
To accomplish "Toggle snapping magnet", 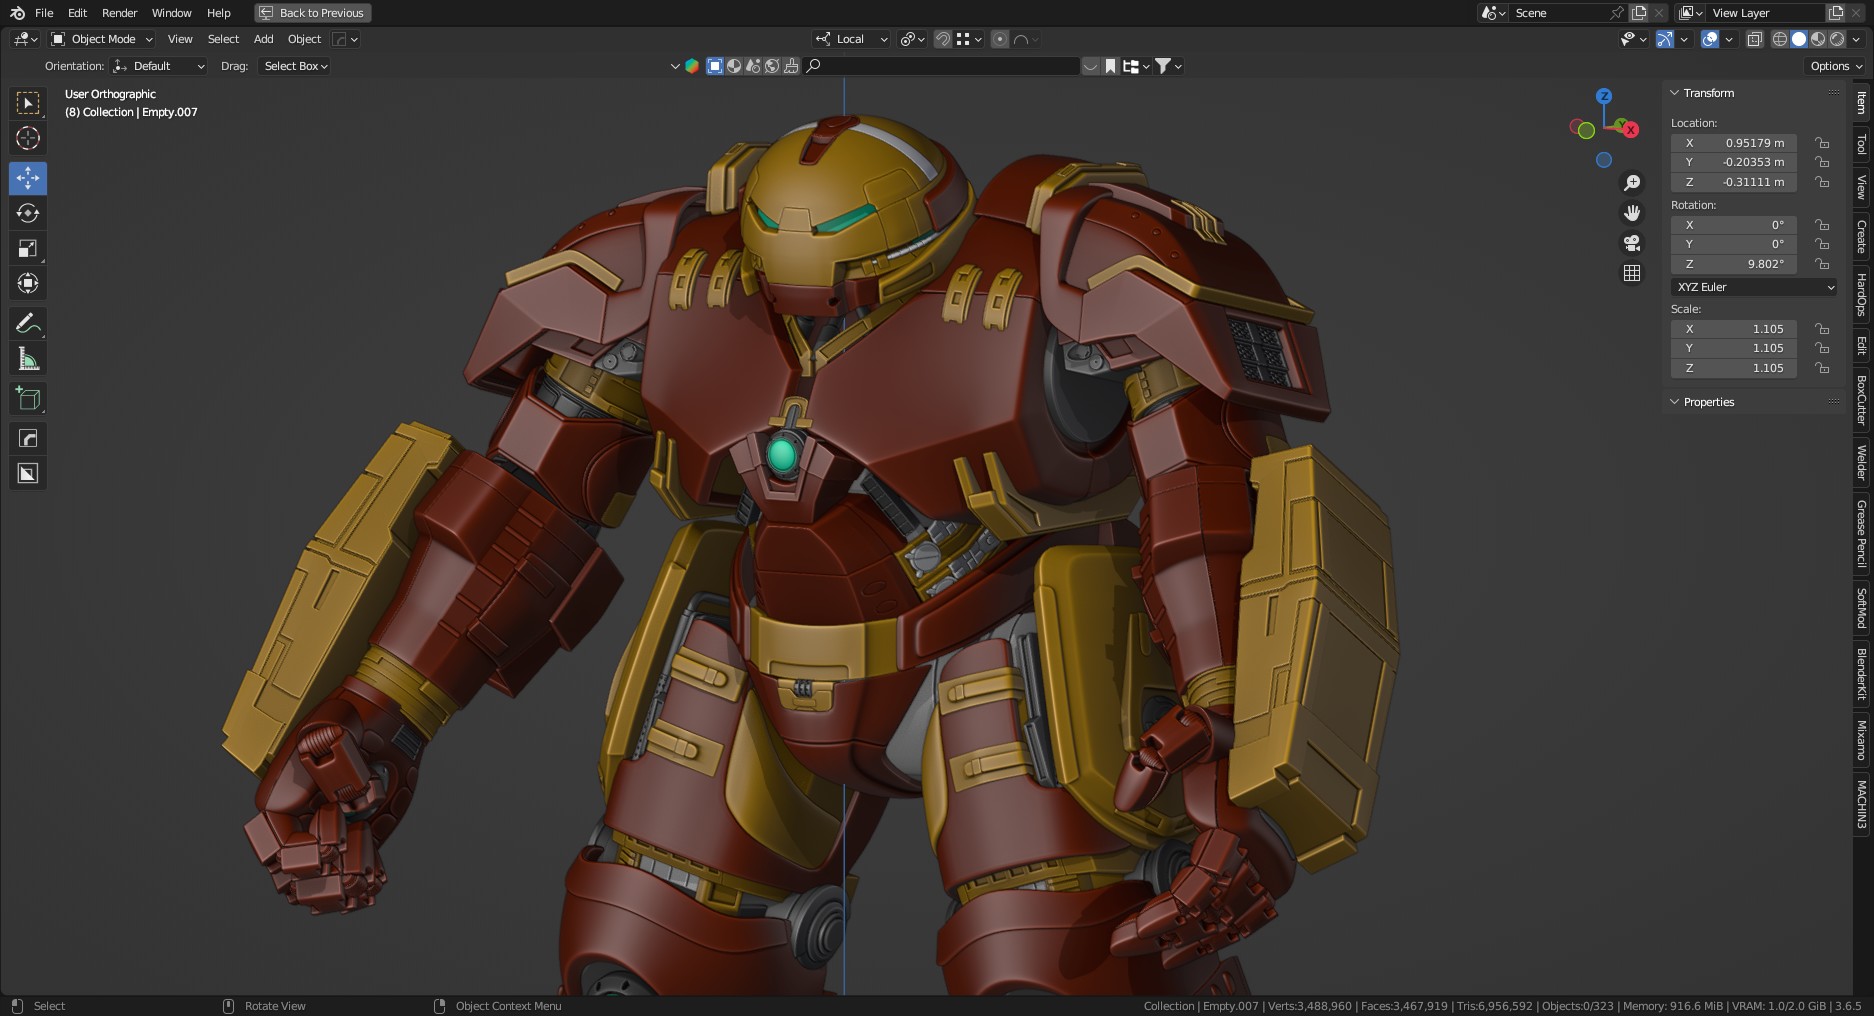I will click(x=943, y=39).
